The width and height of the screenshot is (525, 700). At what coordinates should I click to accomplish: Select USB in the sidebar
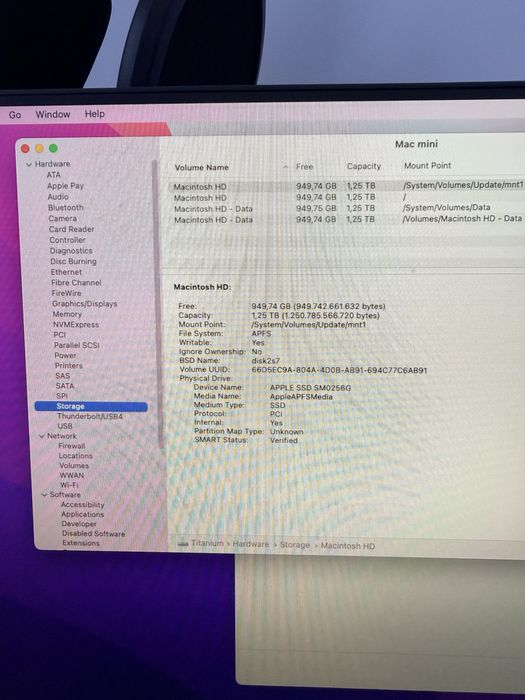(65, 426)
